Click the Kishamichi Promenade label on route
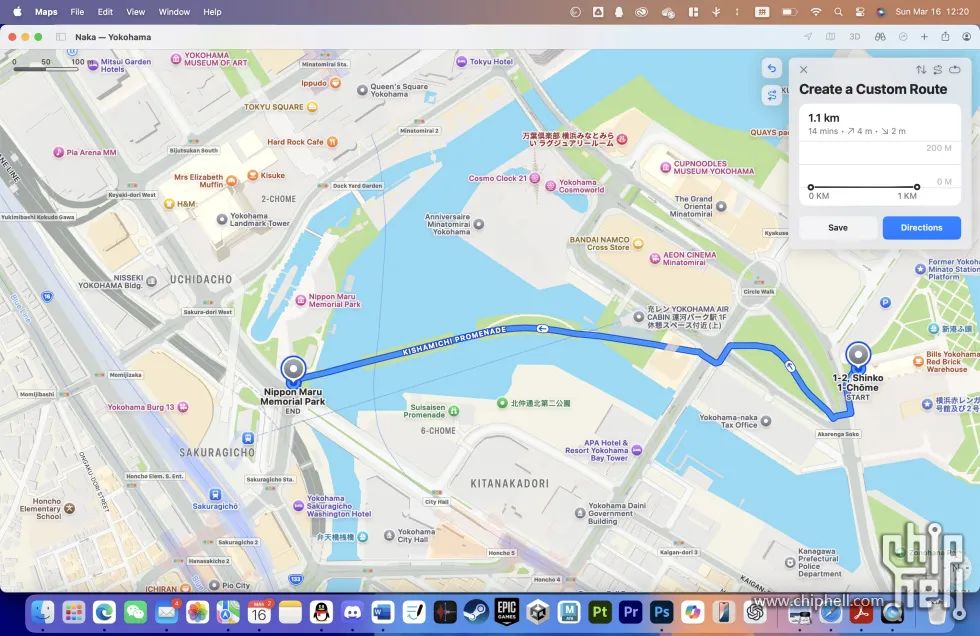Screen dimensions: 980x636 tap(454, 340)
